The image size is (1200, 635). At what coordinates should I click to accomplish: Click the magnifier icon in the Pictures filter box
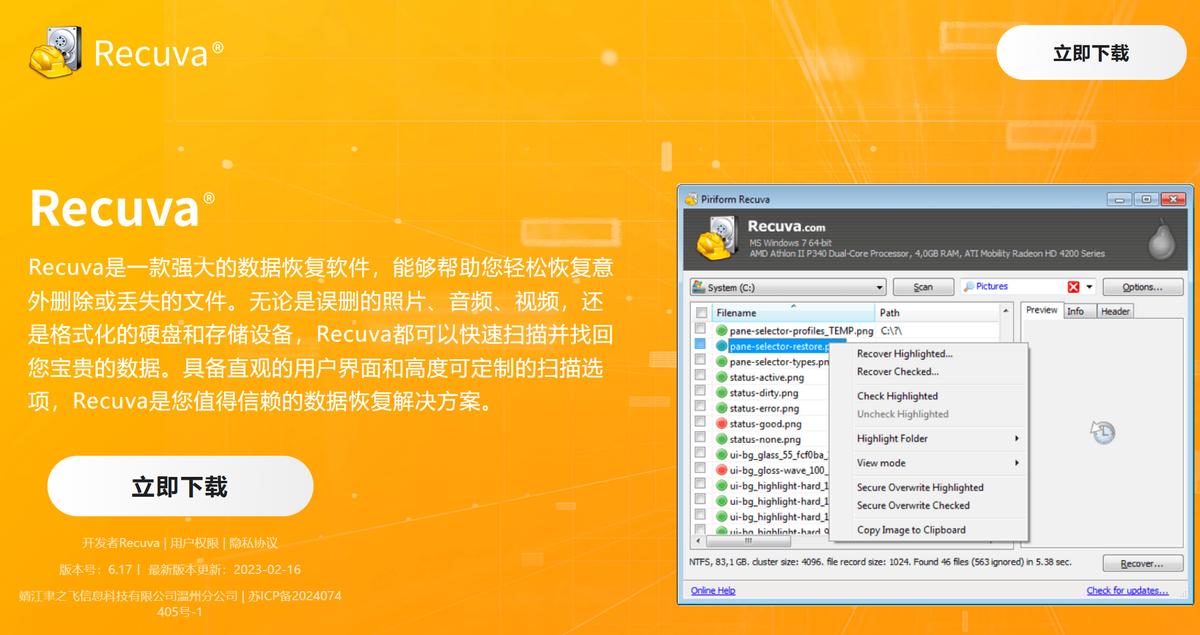point(968,286)
